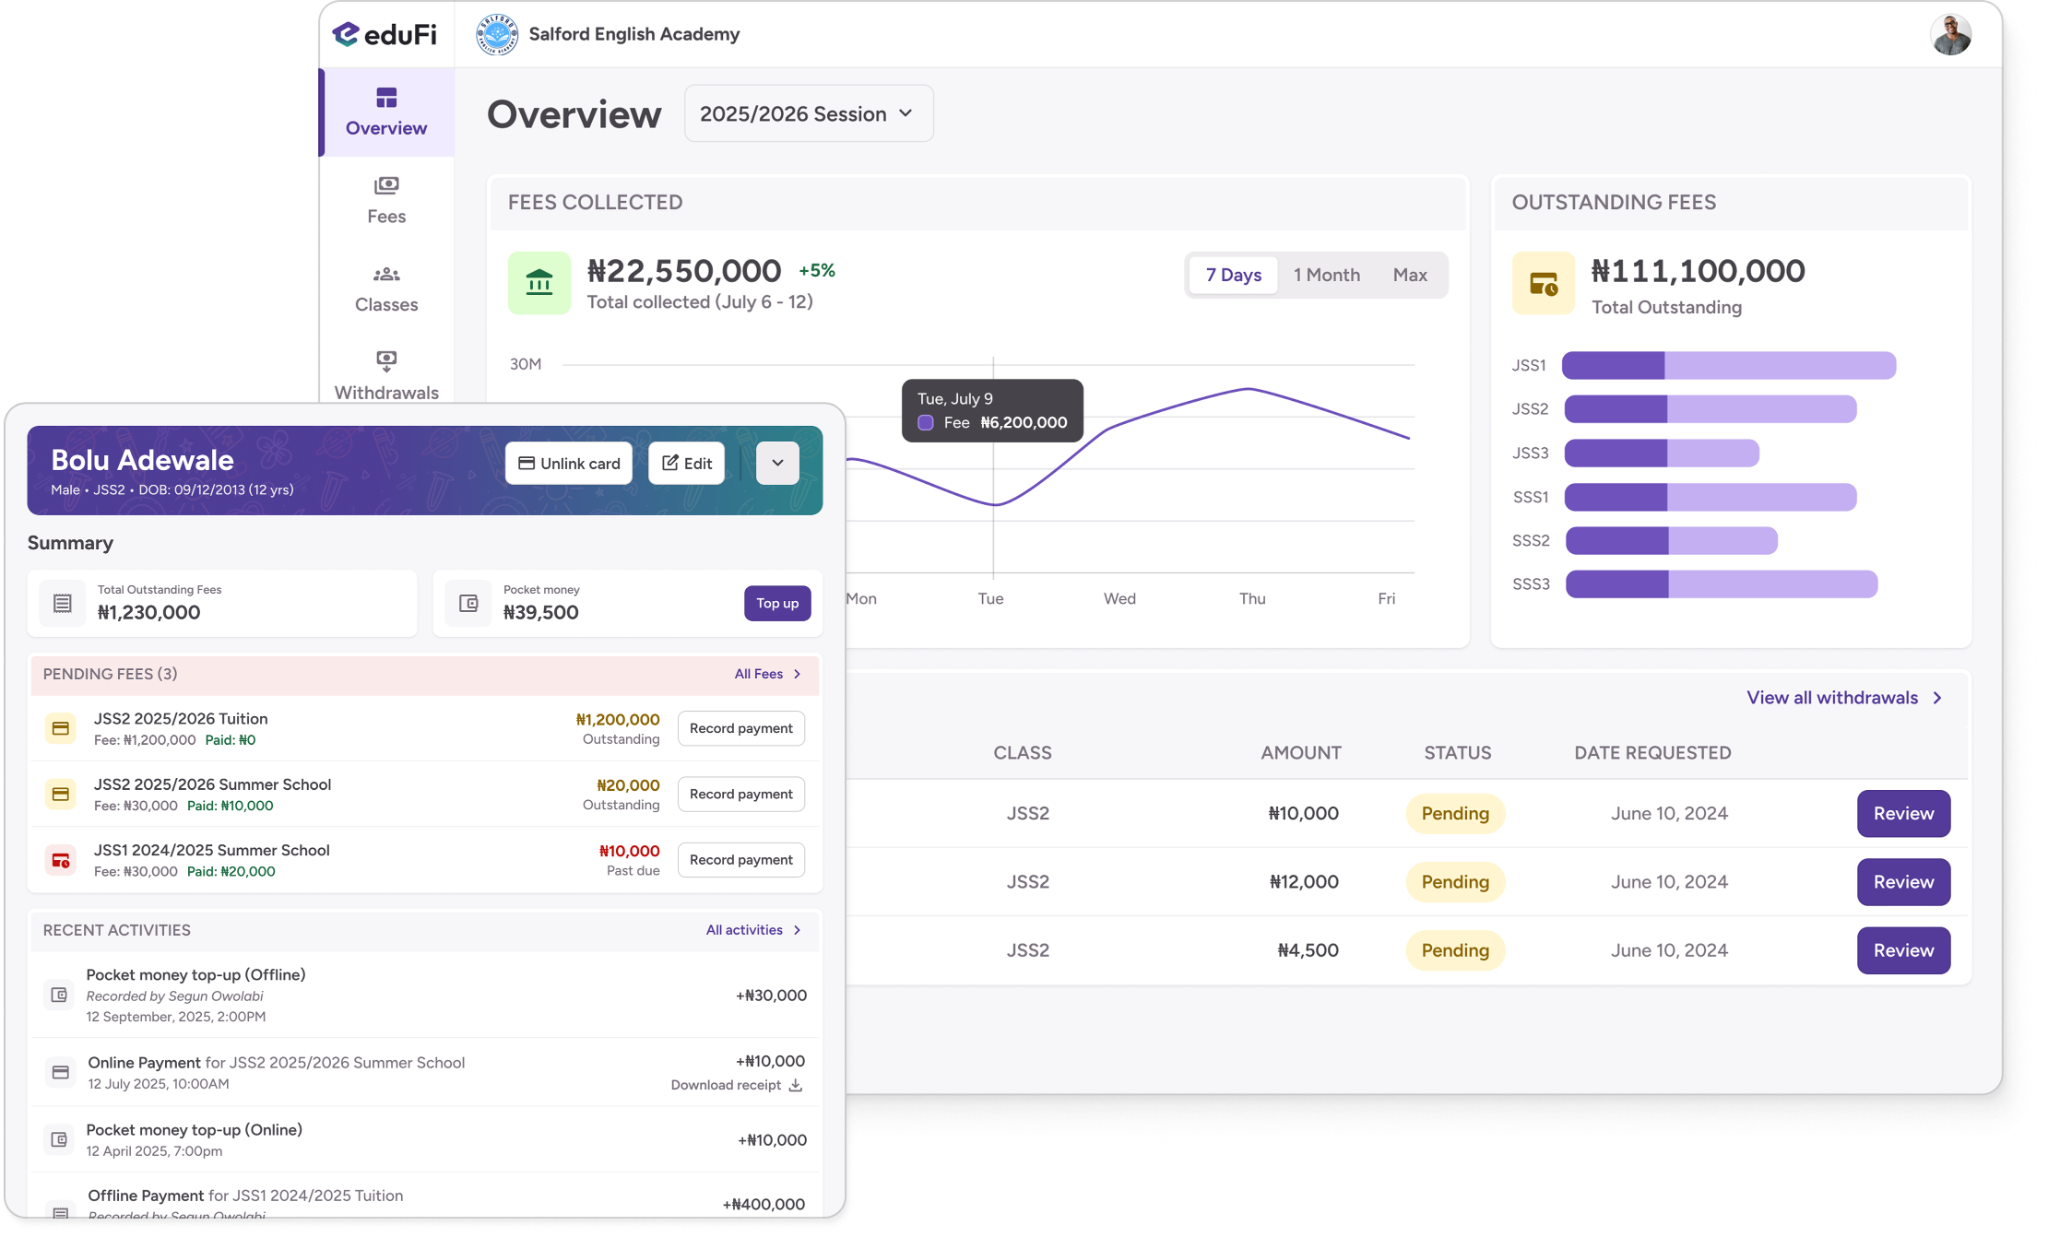This screenshot has height=1233, width=2048.
Task: Click the JSS1 outstanding fees bar
Action: (x=1729, y=365)
